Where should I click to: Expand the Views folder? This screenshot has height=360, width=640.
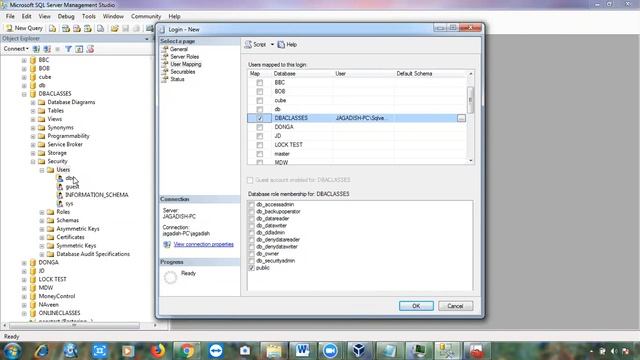pos(33,119)
